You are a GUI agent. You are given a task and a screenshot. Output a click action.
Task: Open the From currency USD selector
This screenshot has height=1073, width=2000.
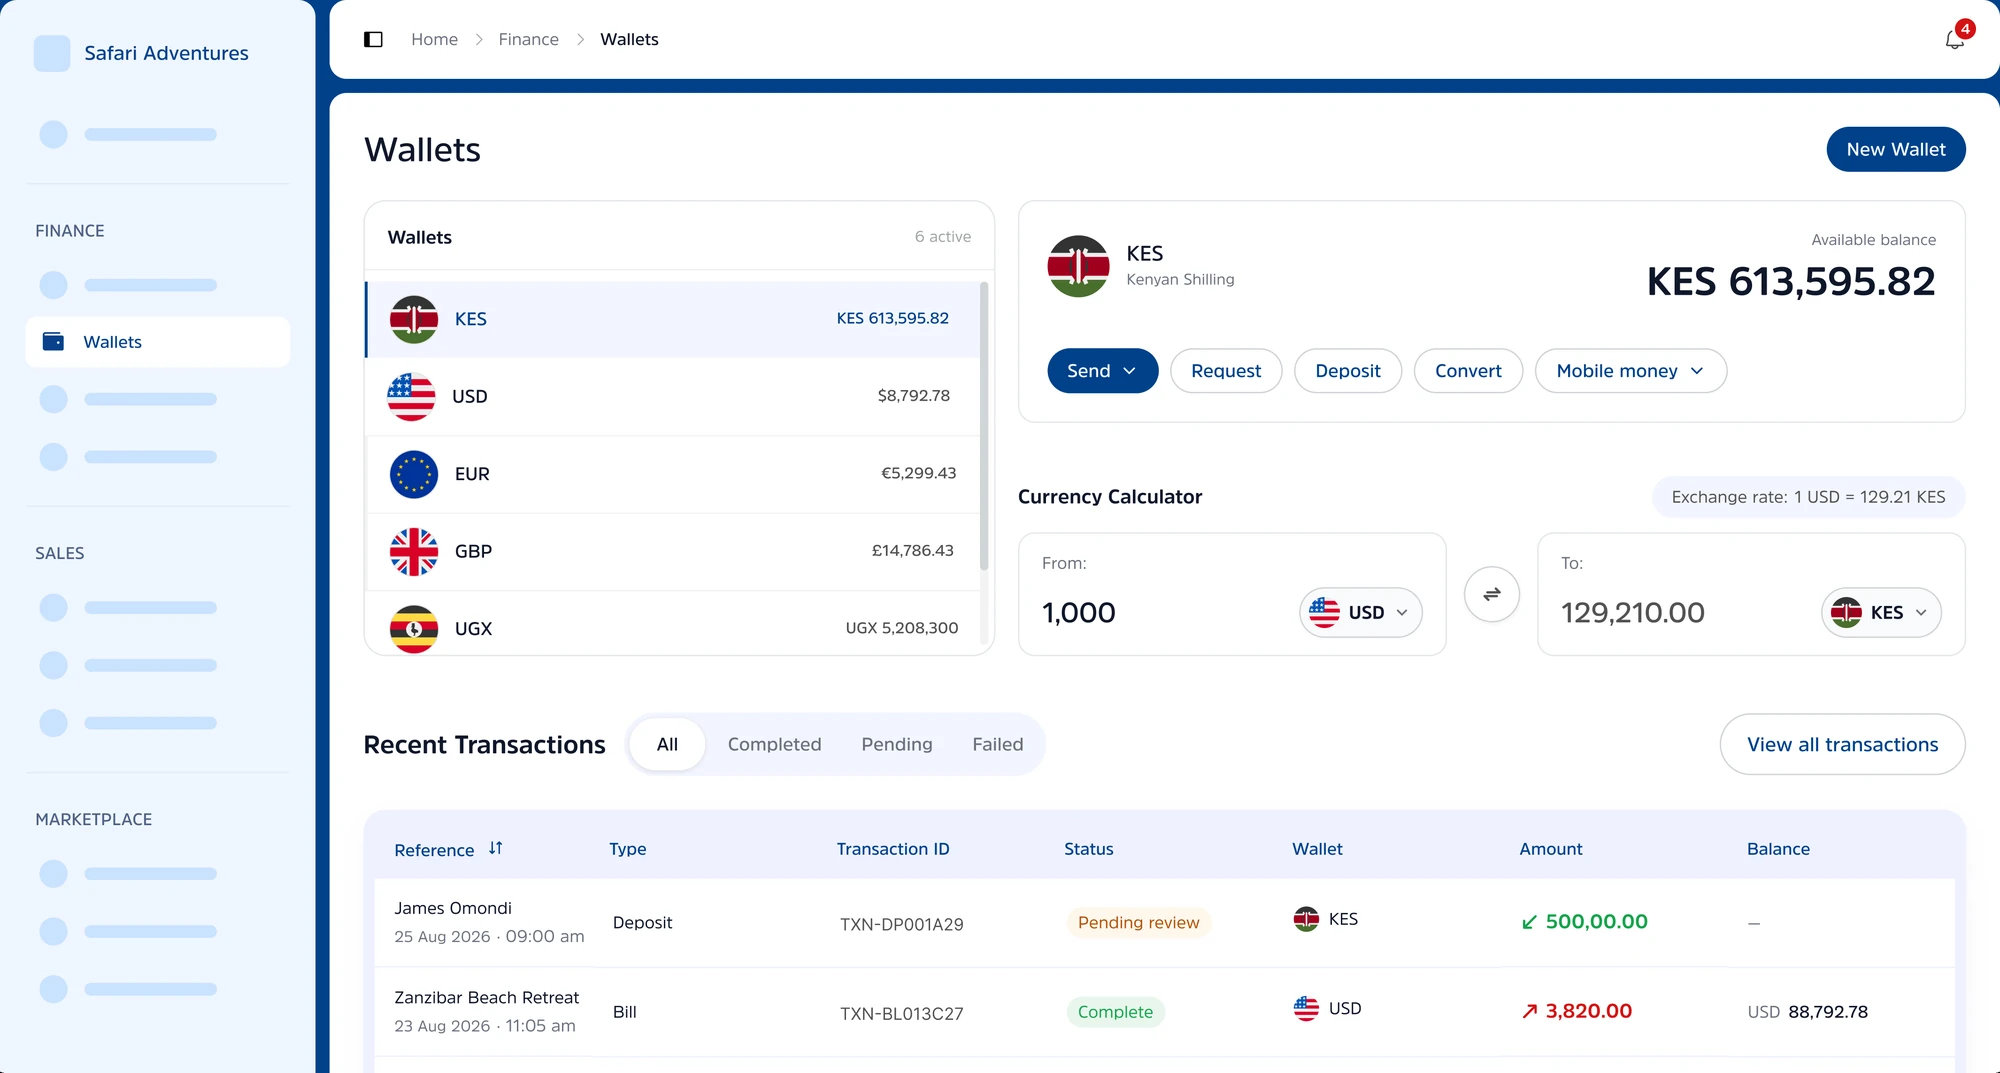coord(1360,612)
